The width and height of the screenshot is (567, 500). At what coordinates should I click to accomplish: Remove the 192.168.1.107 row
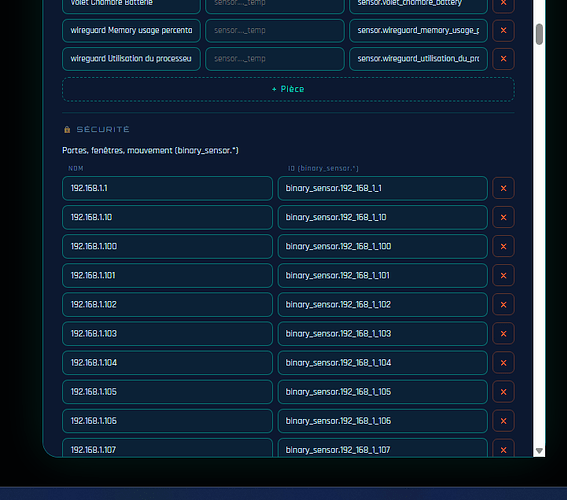pos(503,449)
